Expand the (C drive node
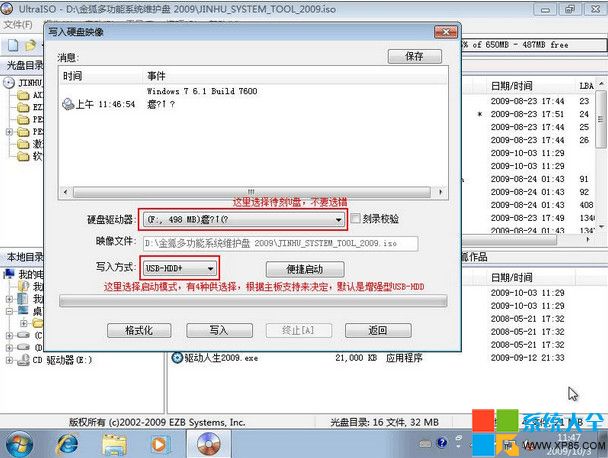Screen dimensions: 608x458 [9, 335]
